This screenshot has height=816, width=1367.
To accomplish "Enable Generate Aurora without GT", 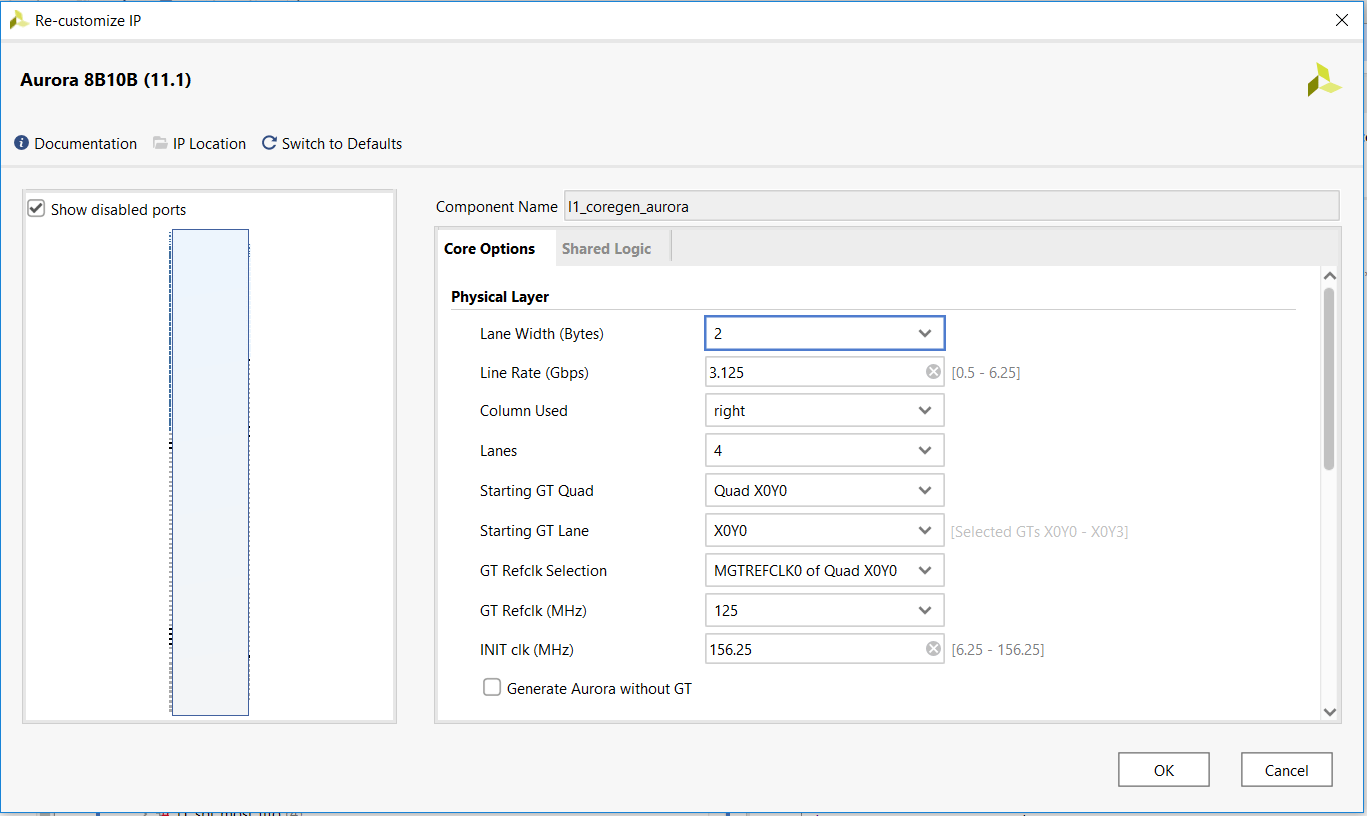I will point(491,687).
